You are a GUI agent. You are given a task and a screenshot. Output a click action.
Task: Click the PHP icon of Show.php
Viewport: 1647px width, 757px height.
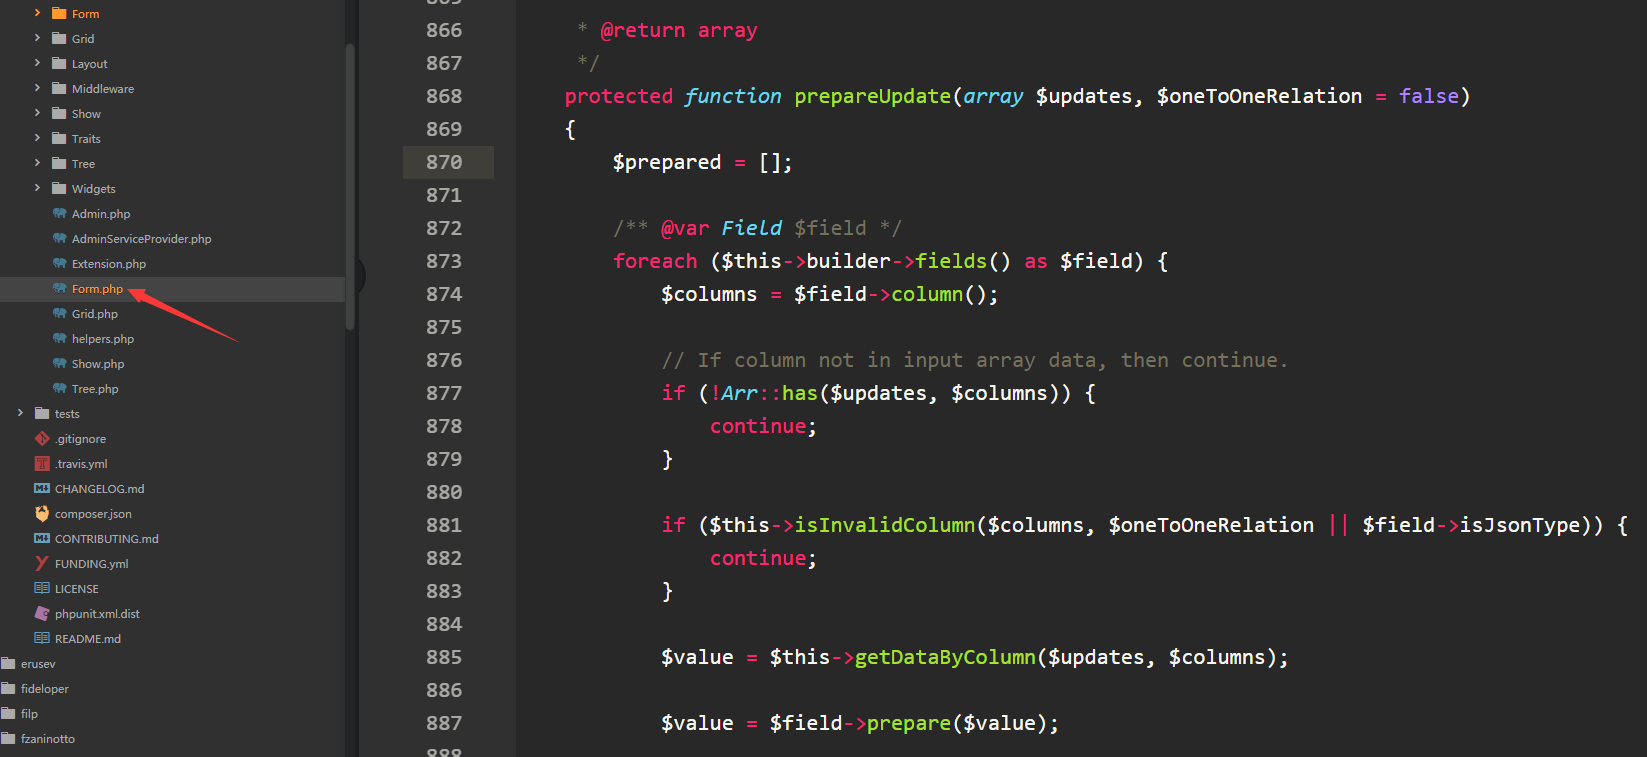59,363
